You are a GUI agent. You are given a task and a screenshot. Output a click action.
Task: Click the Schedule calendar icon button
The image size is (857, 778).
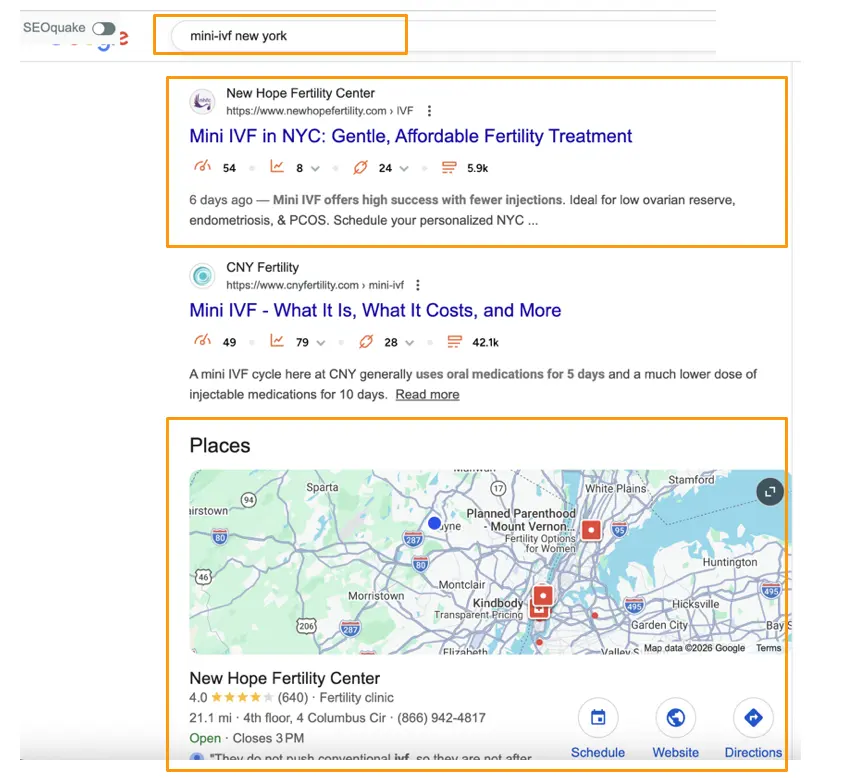598,718
